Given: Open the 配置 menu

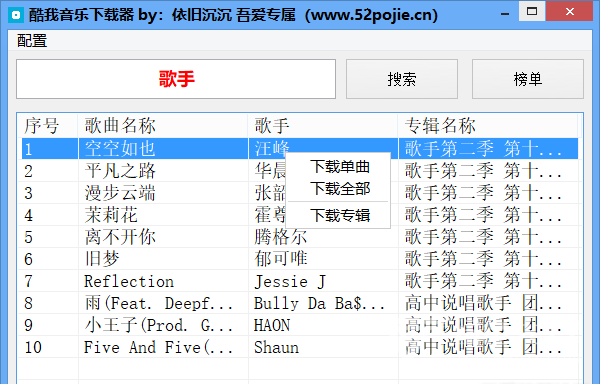Looking at the screenshot, I should 32,41.
